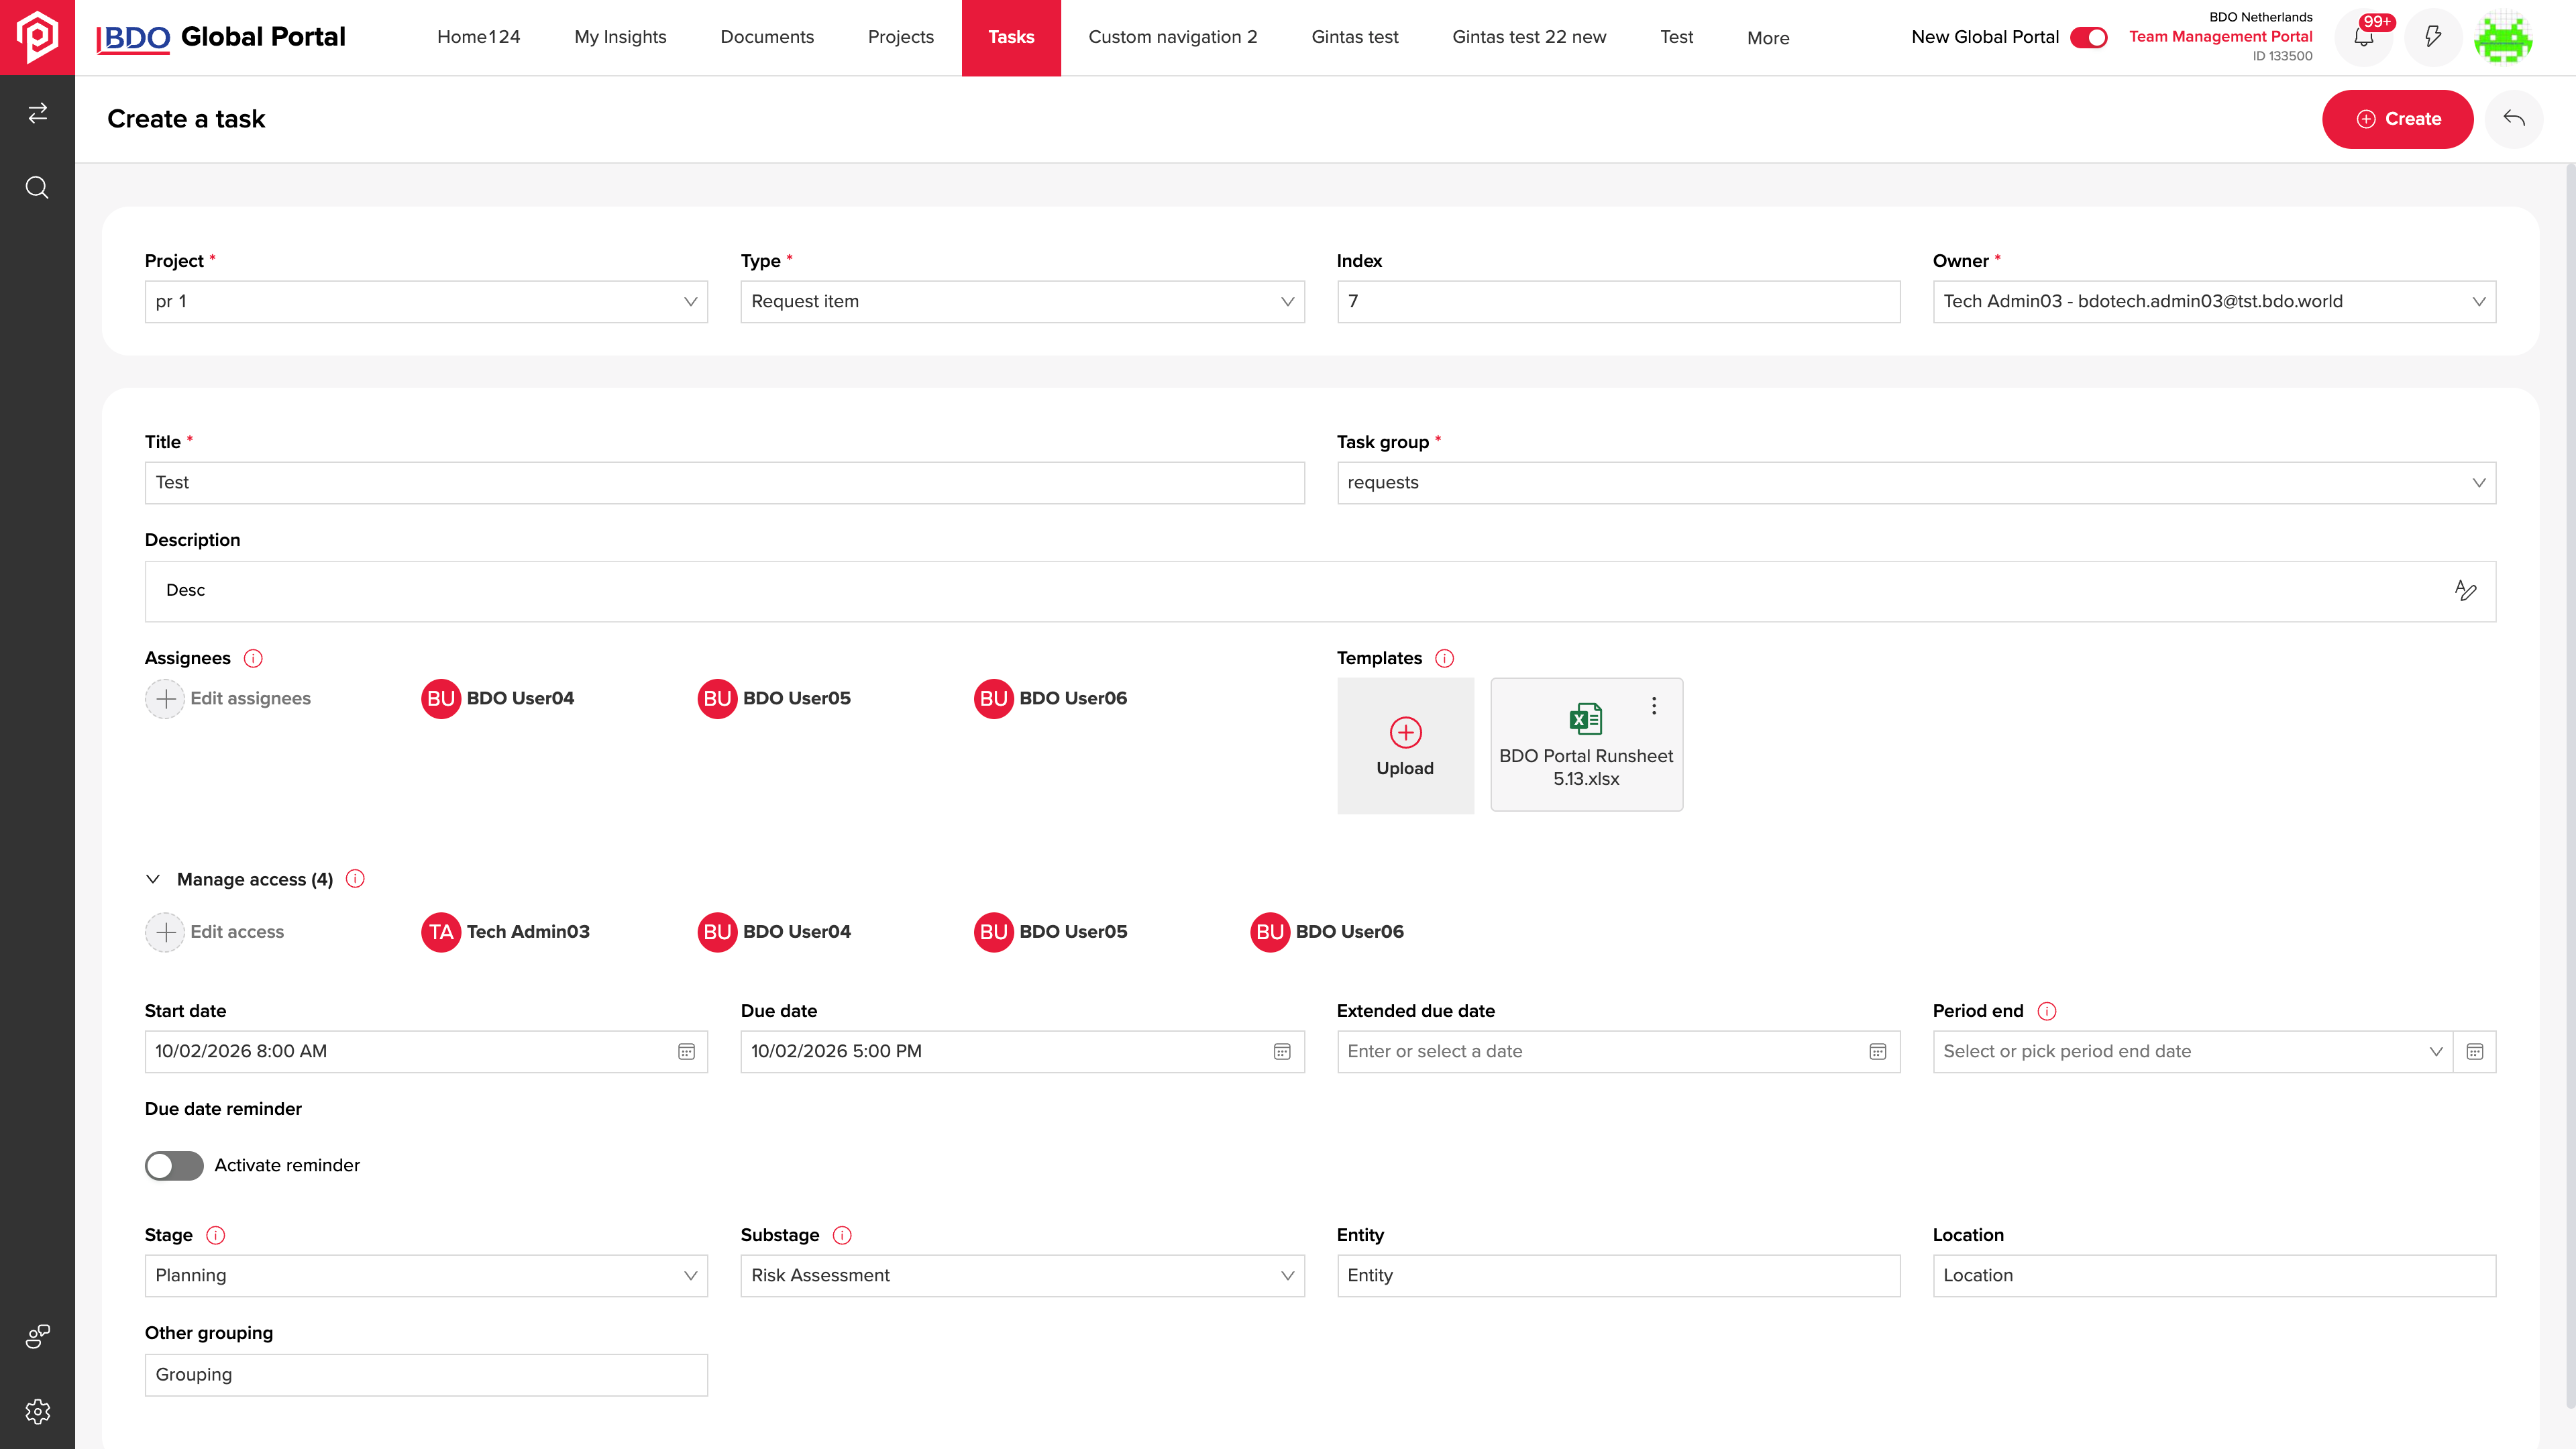Click the switch arrows icon in the sidebar
This screenshot has height=1449, width=2576.
(x=37, y=113)
